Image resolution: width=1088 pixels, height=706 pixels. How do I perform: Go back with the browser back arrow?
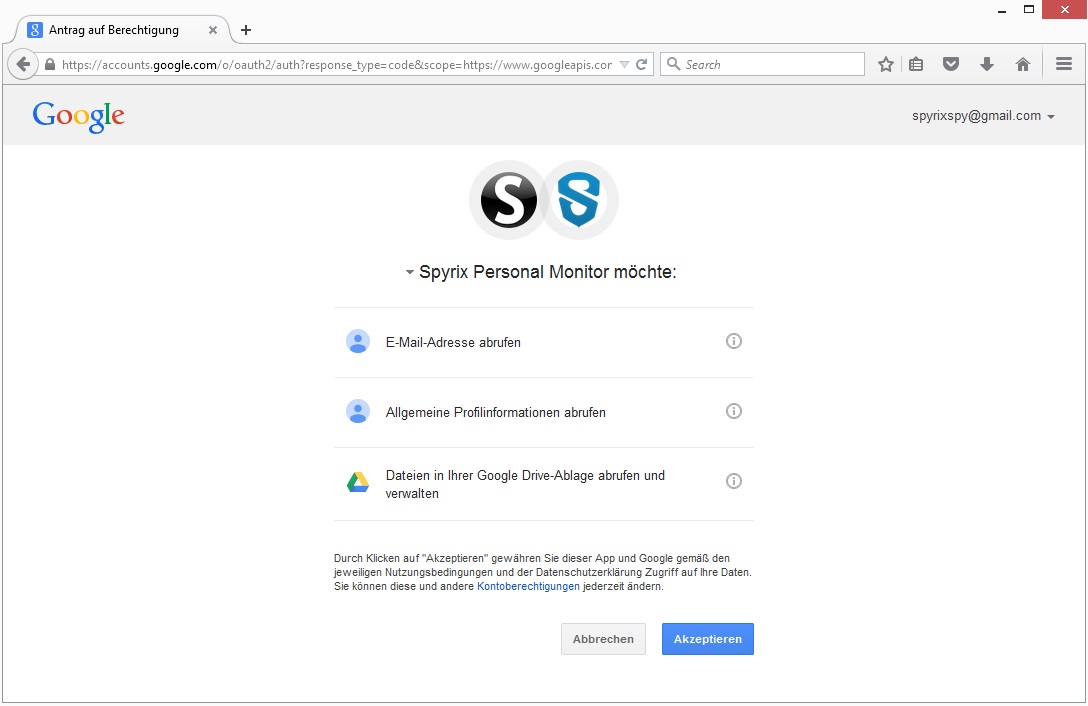pyautogui.click(x=23, y=65)
